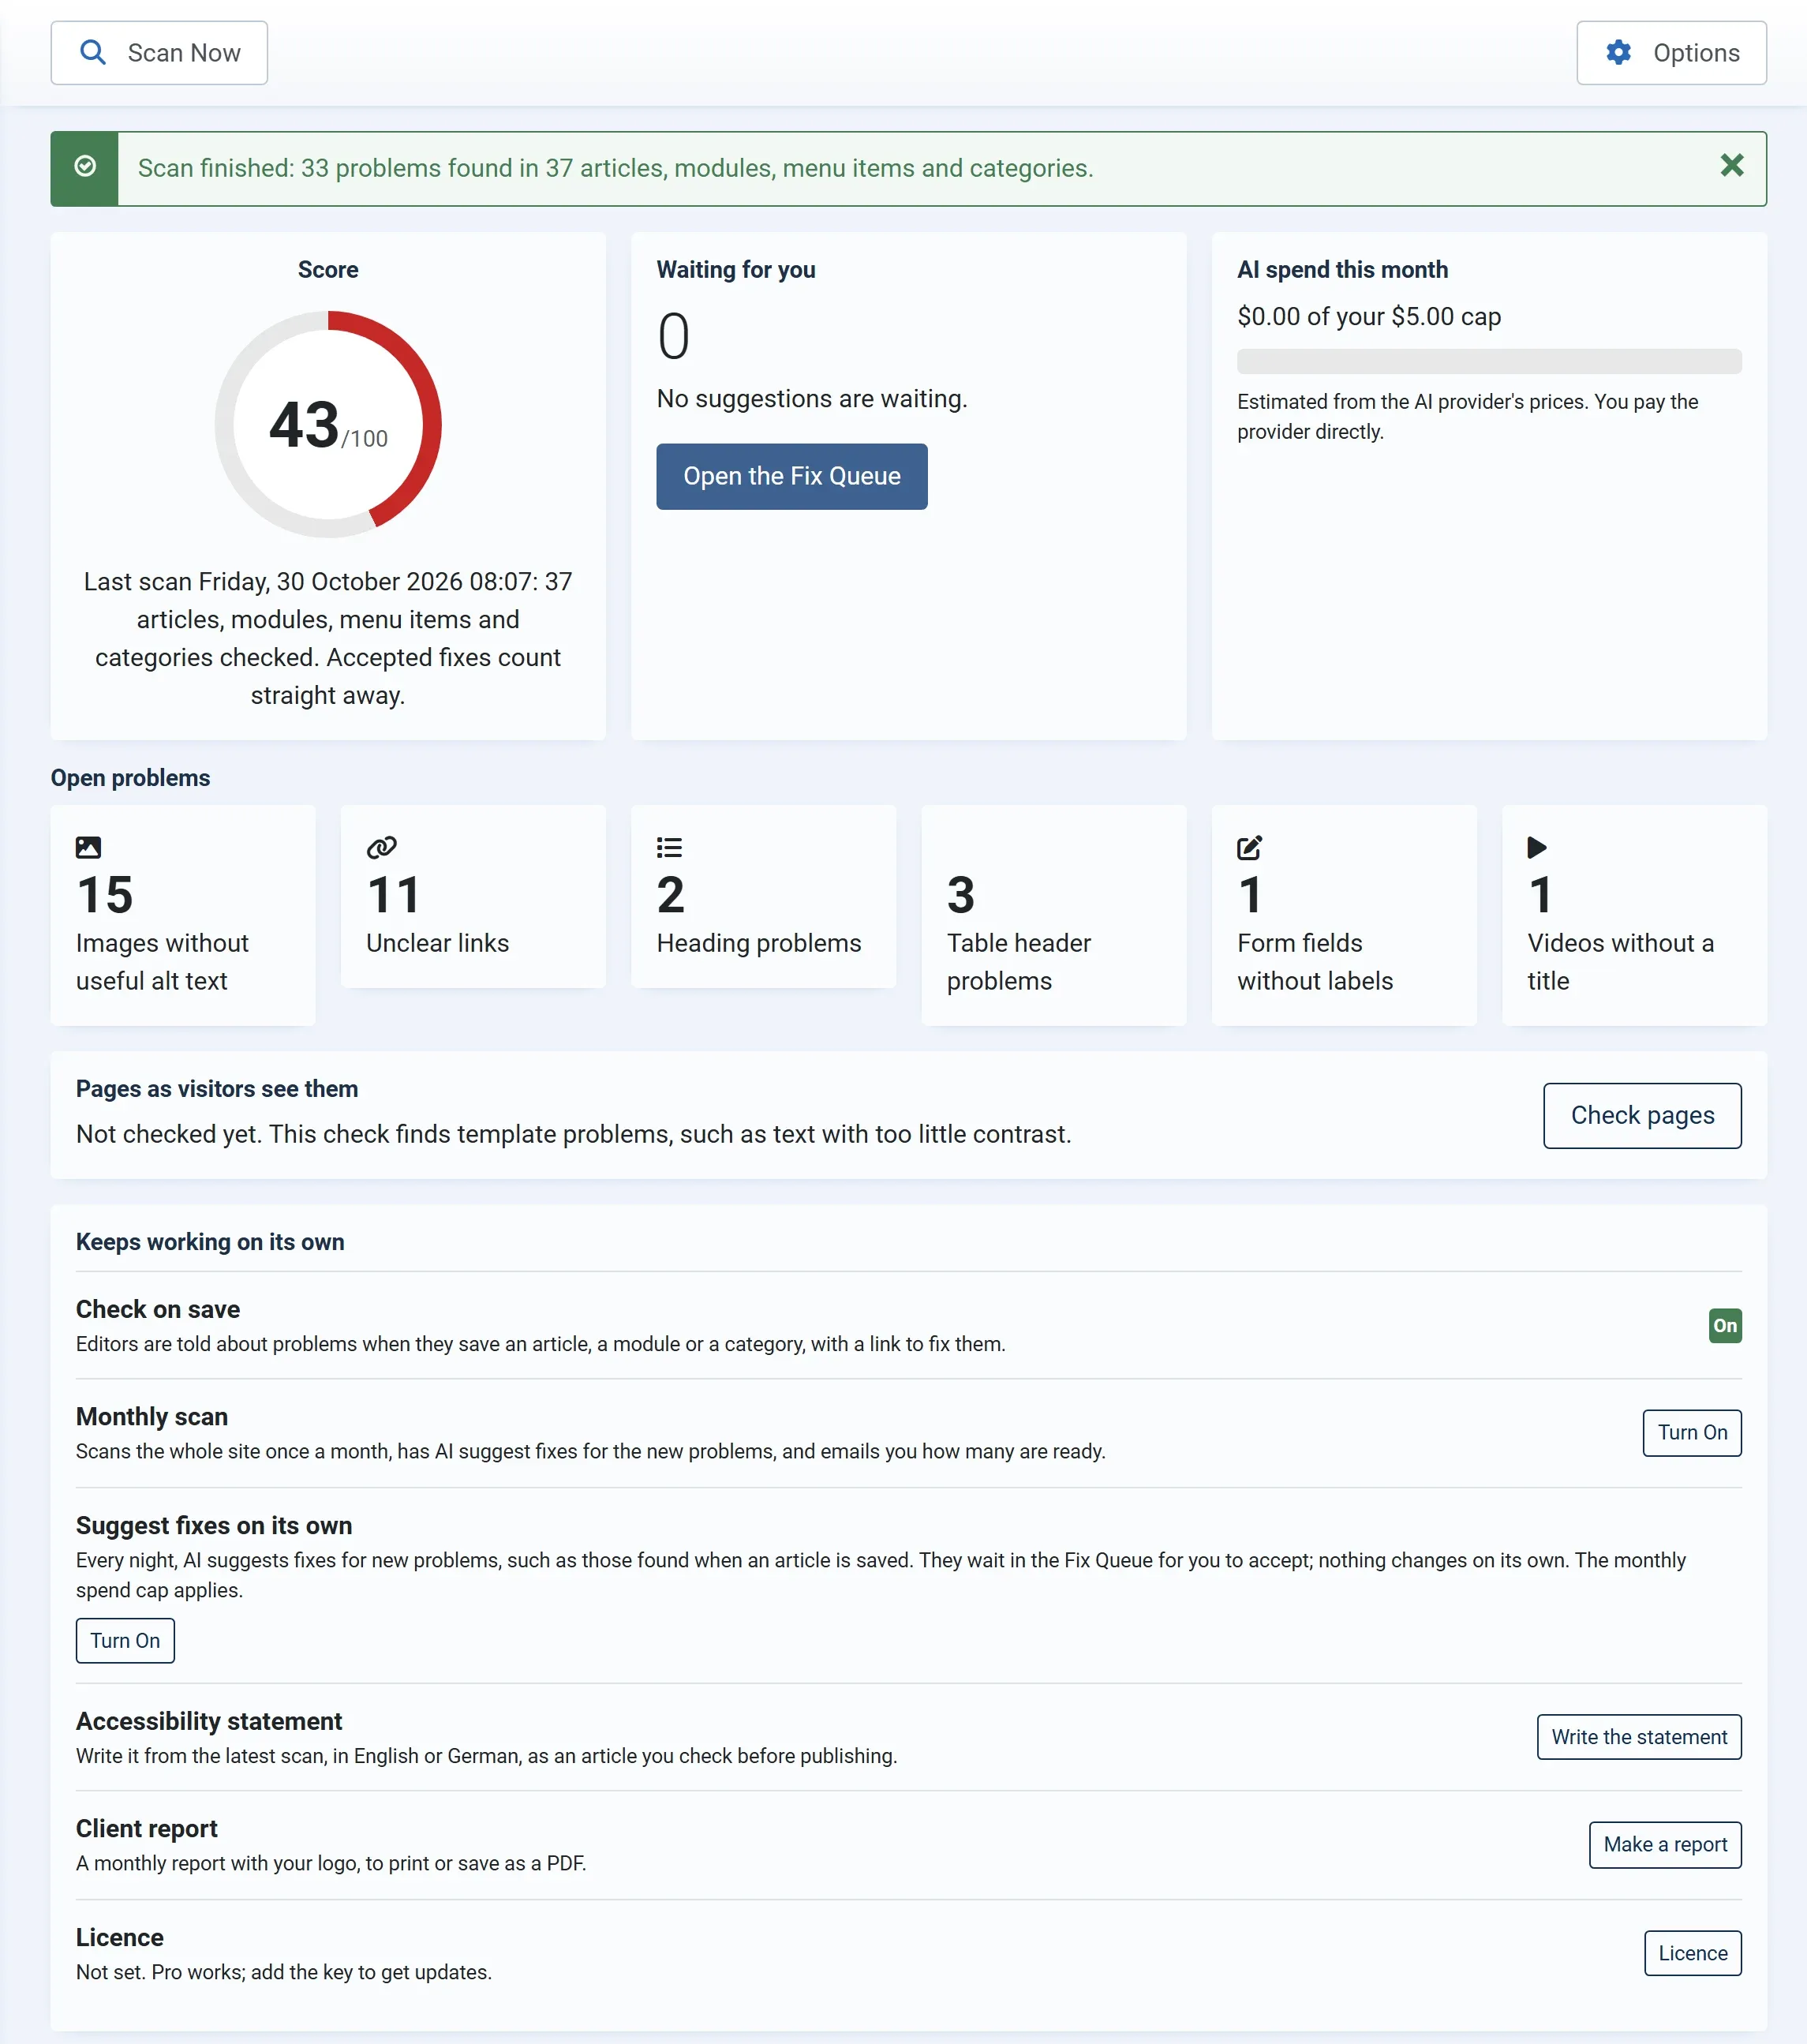Click the link chain icon above 11
The height and width of the screenshot is (2044, 1807).
(381, 847)
